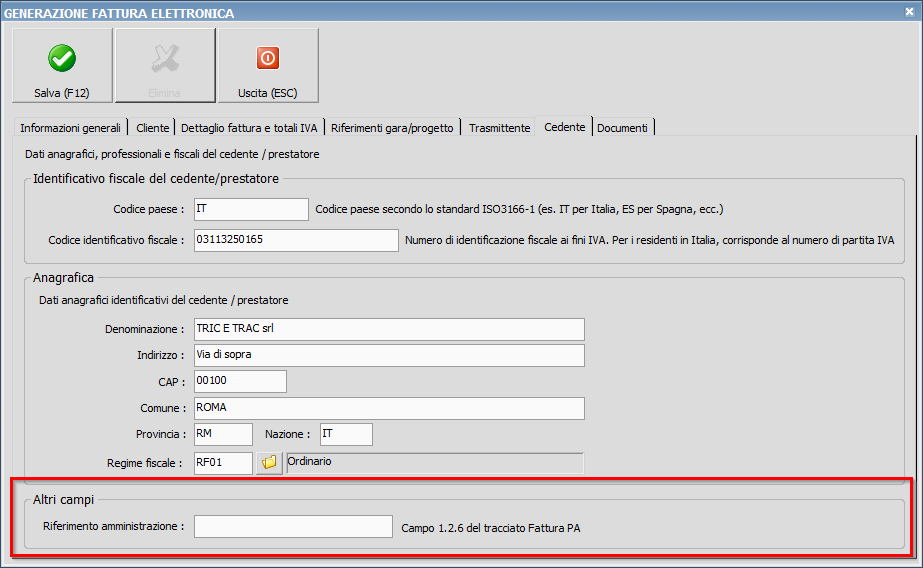Open the Trasmittente tab
This screenshot has width=923, height=568.
pos(499,128)
